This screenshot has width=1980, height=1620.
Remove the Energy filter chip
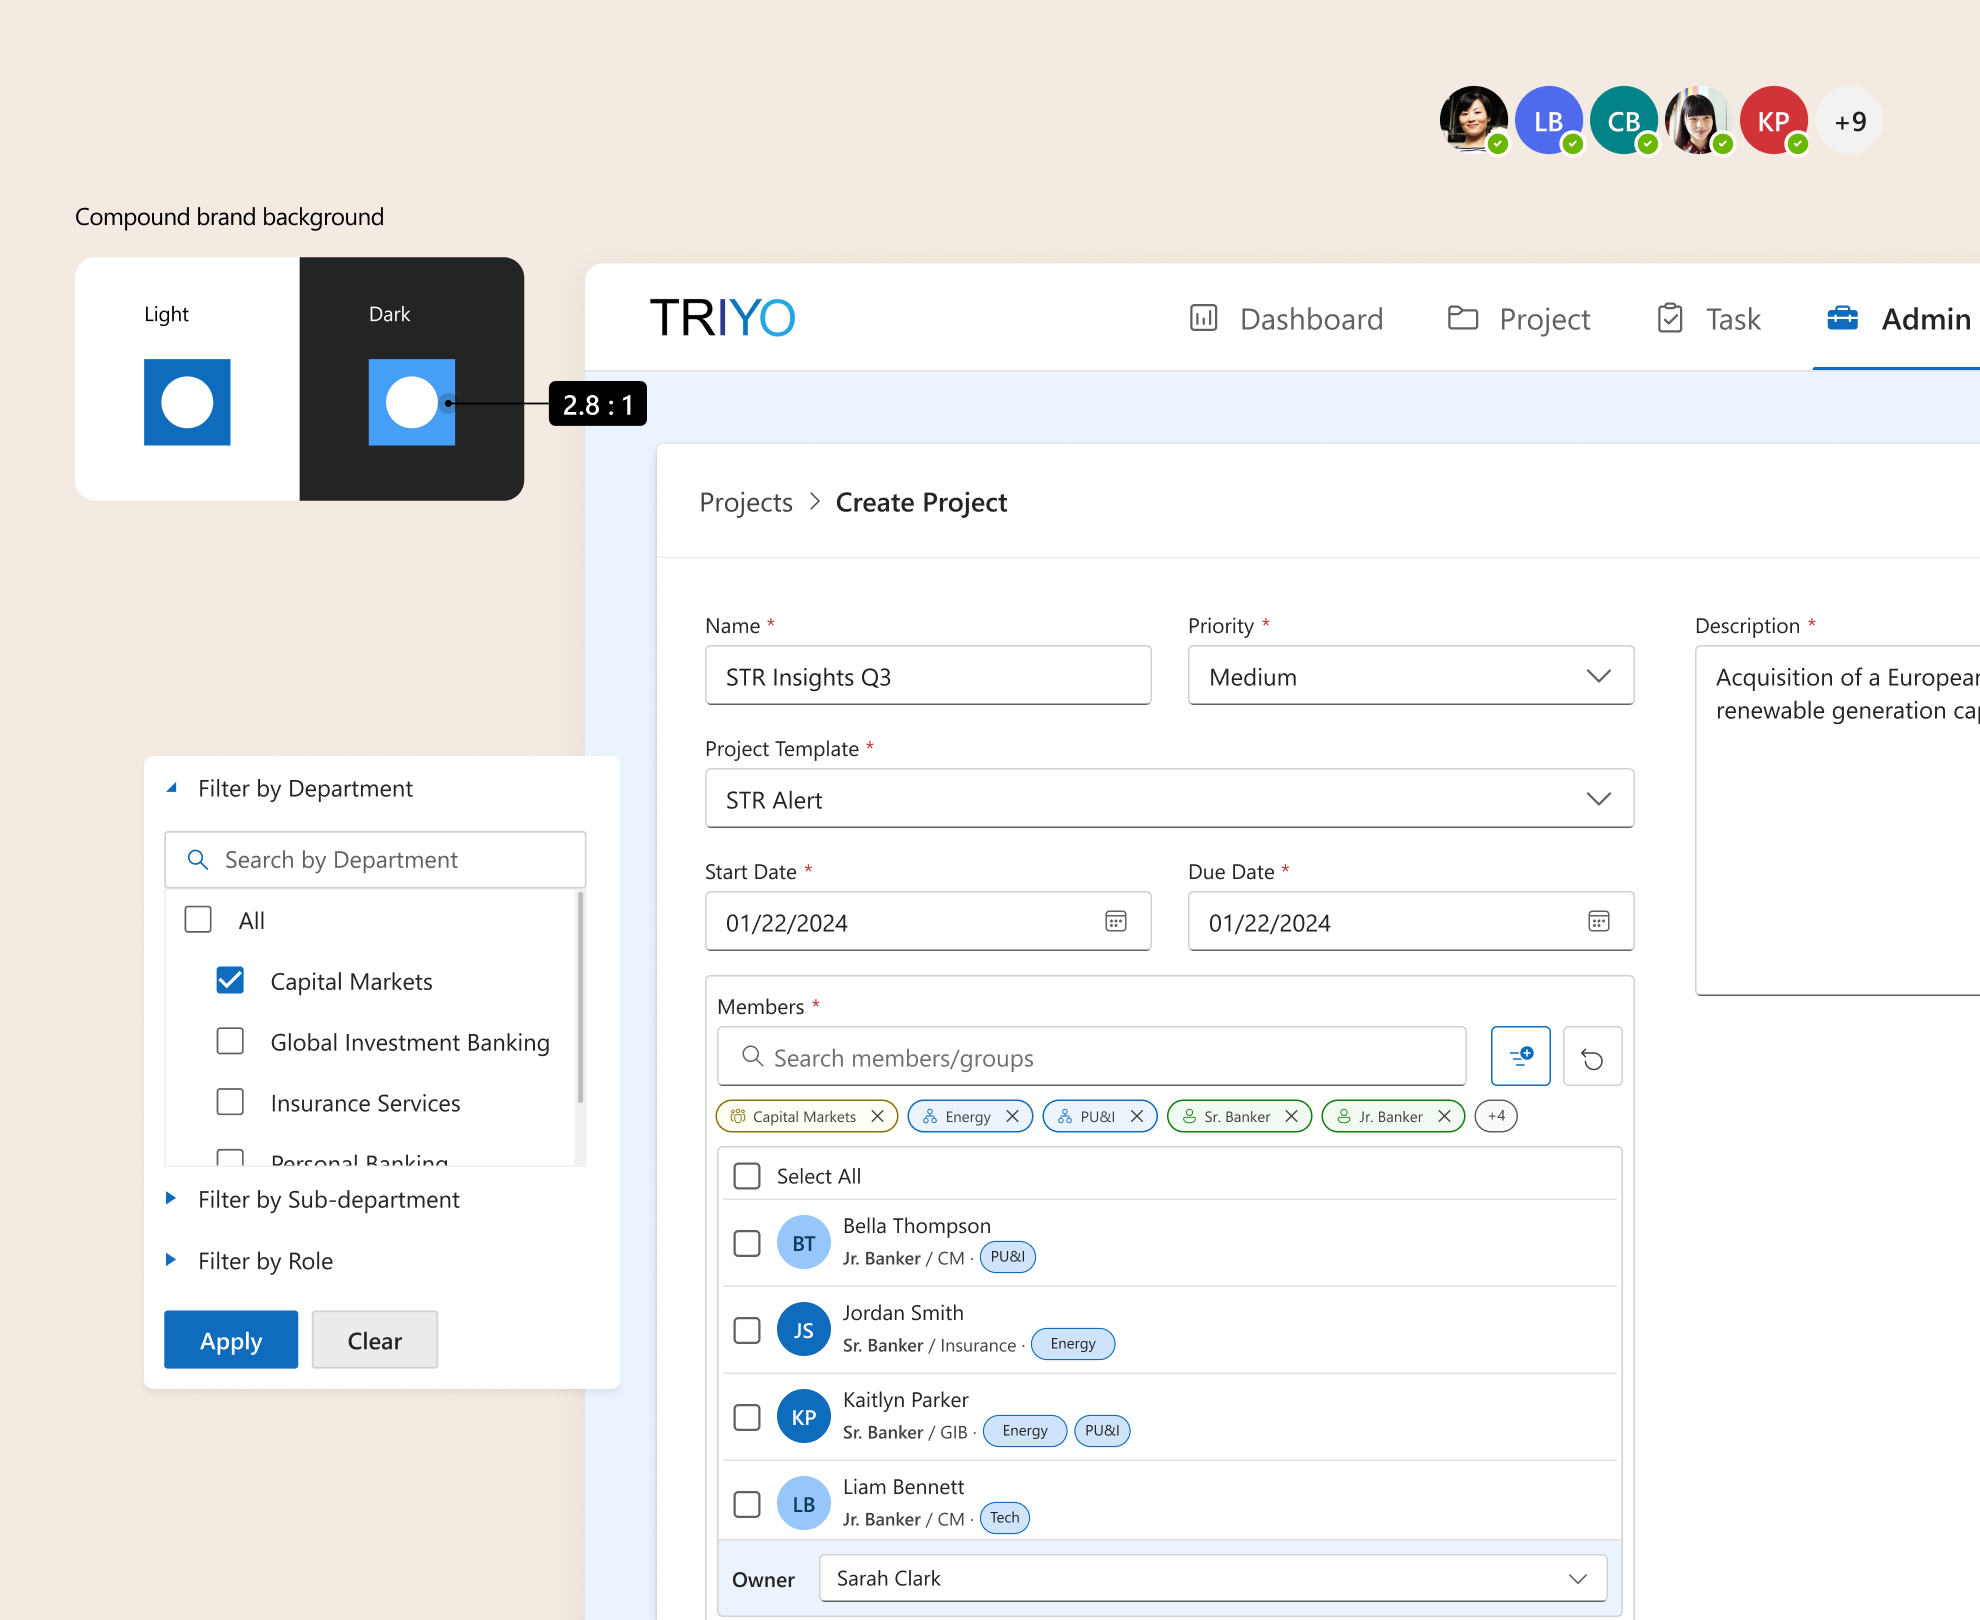point(1012,1116)
